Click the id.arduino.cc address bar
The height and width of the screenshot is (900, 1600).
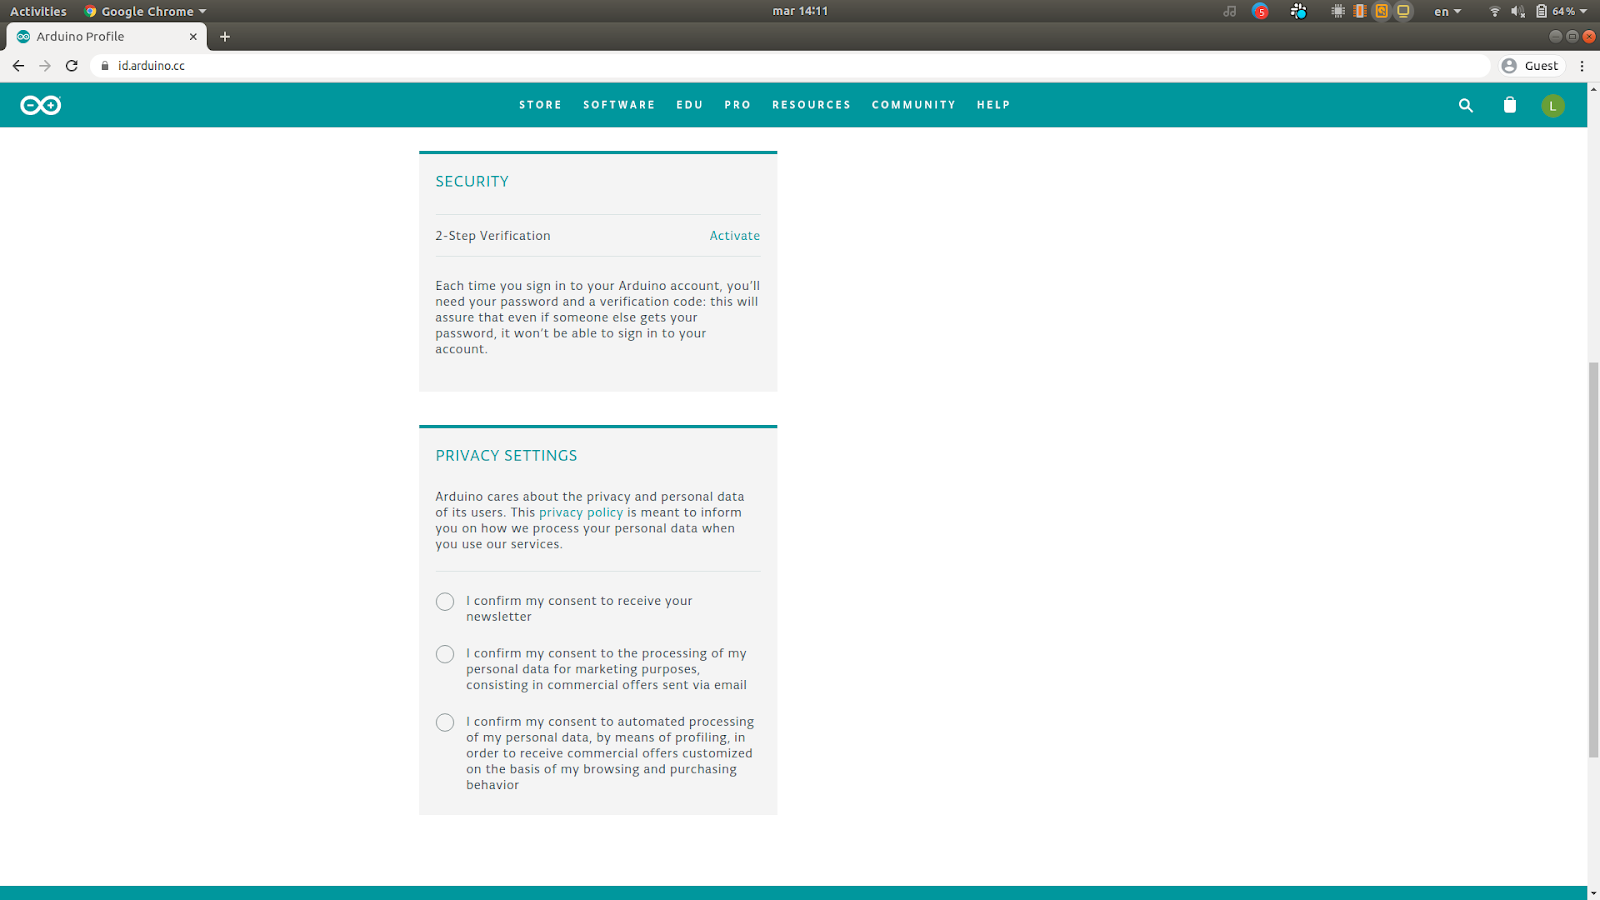coord(790,65)
